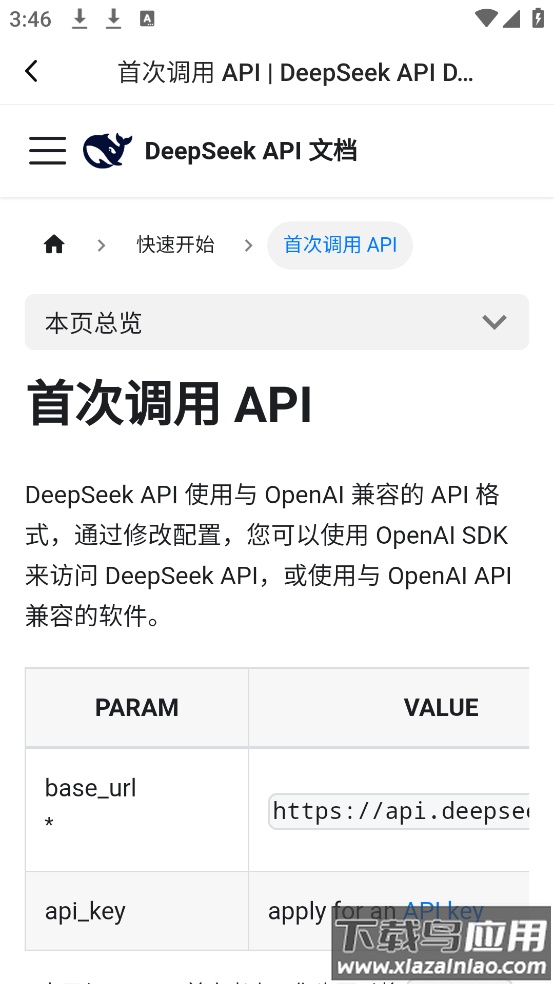Tap the second download icon in status bar

113,19
